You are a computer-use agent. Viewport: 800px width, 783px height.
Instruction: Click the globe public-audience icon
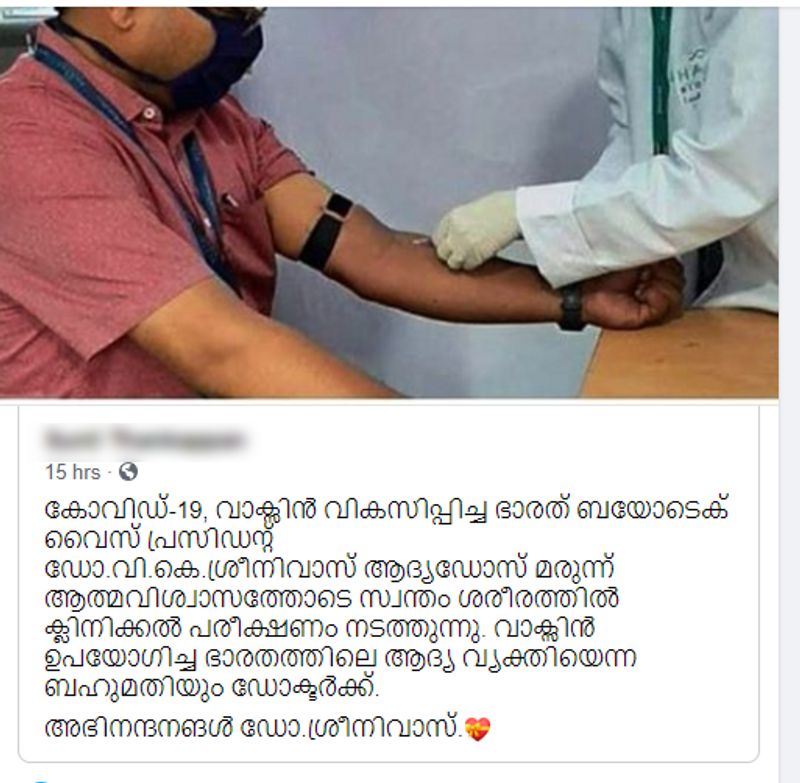point(128,472)
